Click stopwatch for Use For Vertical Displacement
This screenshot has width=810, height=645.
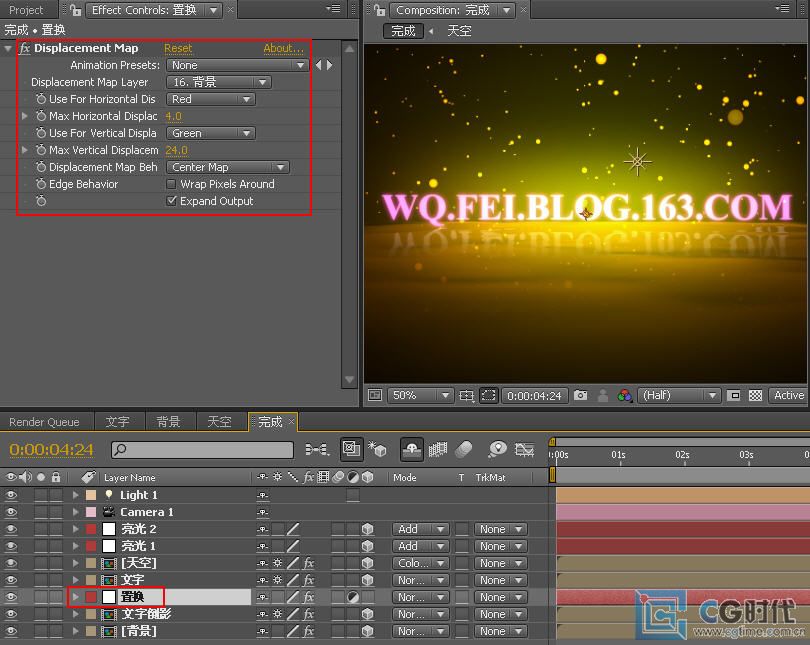coord(41,133)
